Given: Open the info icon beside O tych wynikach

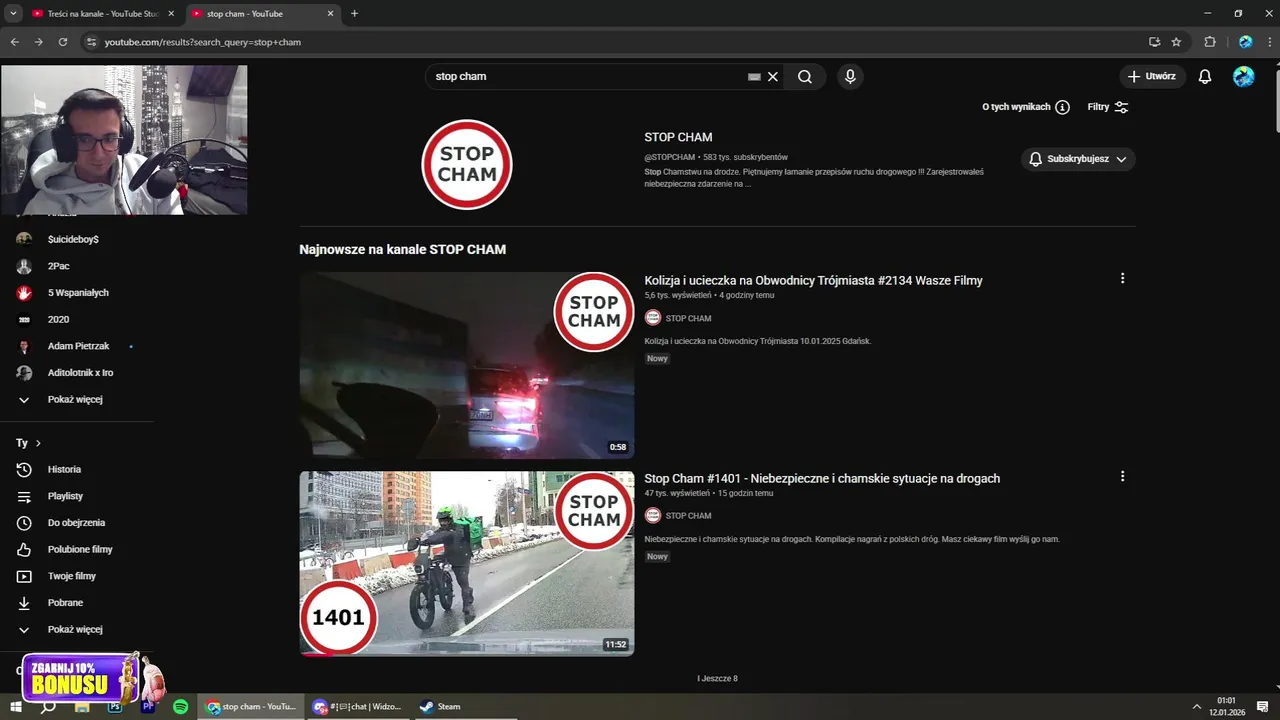Looking at the screenshot, I should (1062, 107).
